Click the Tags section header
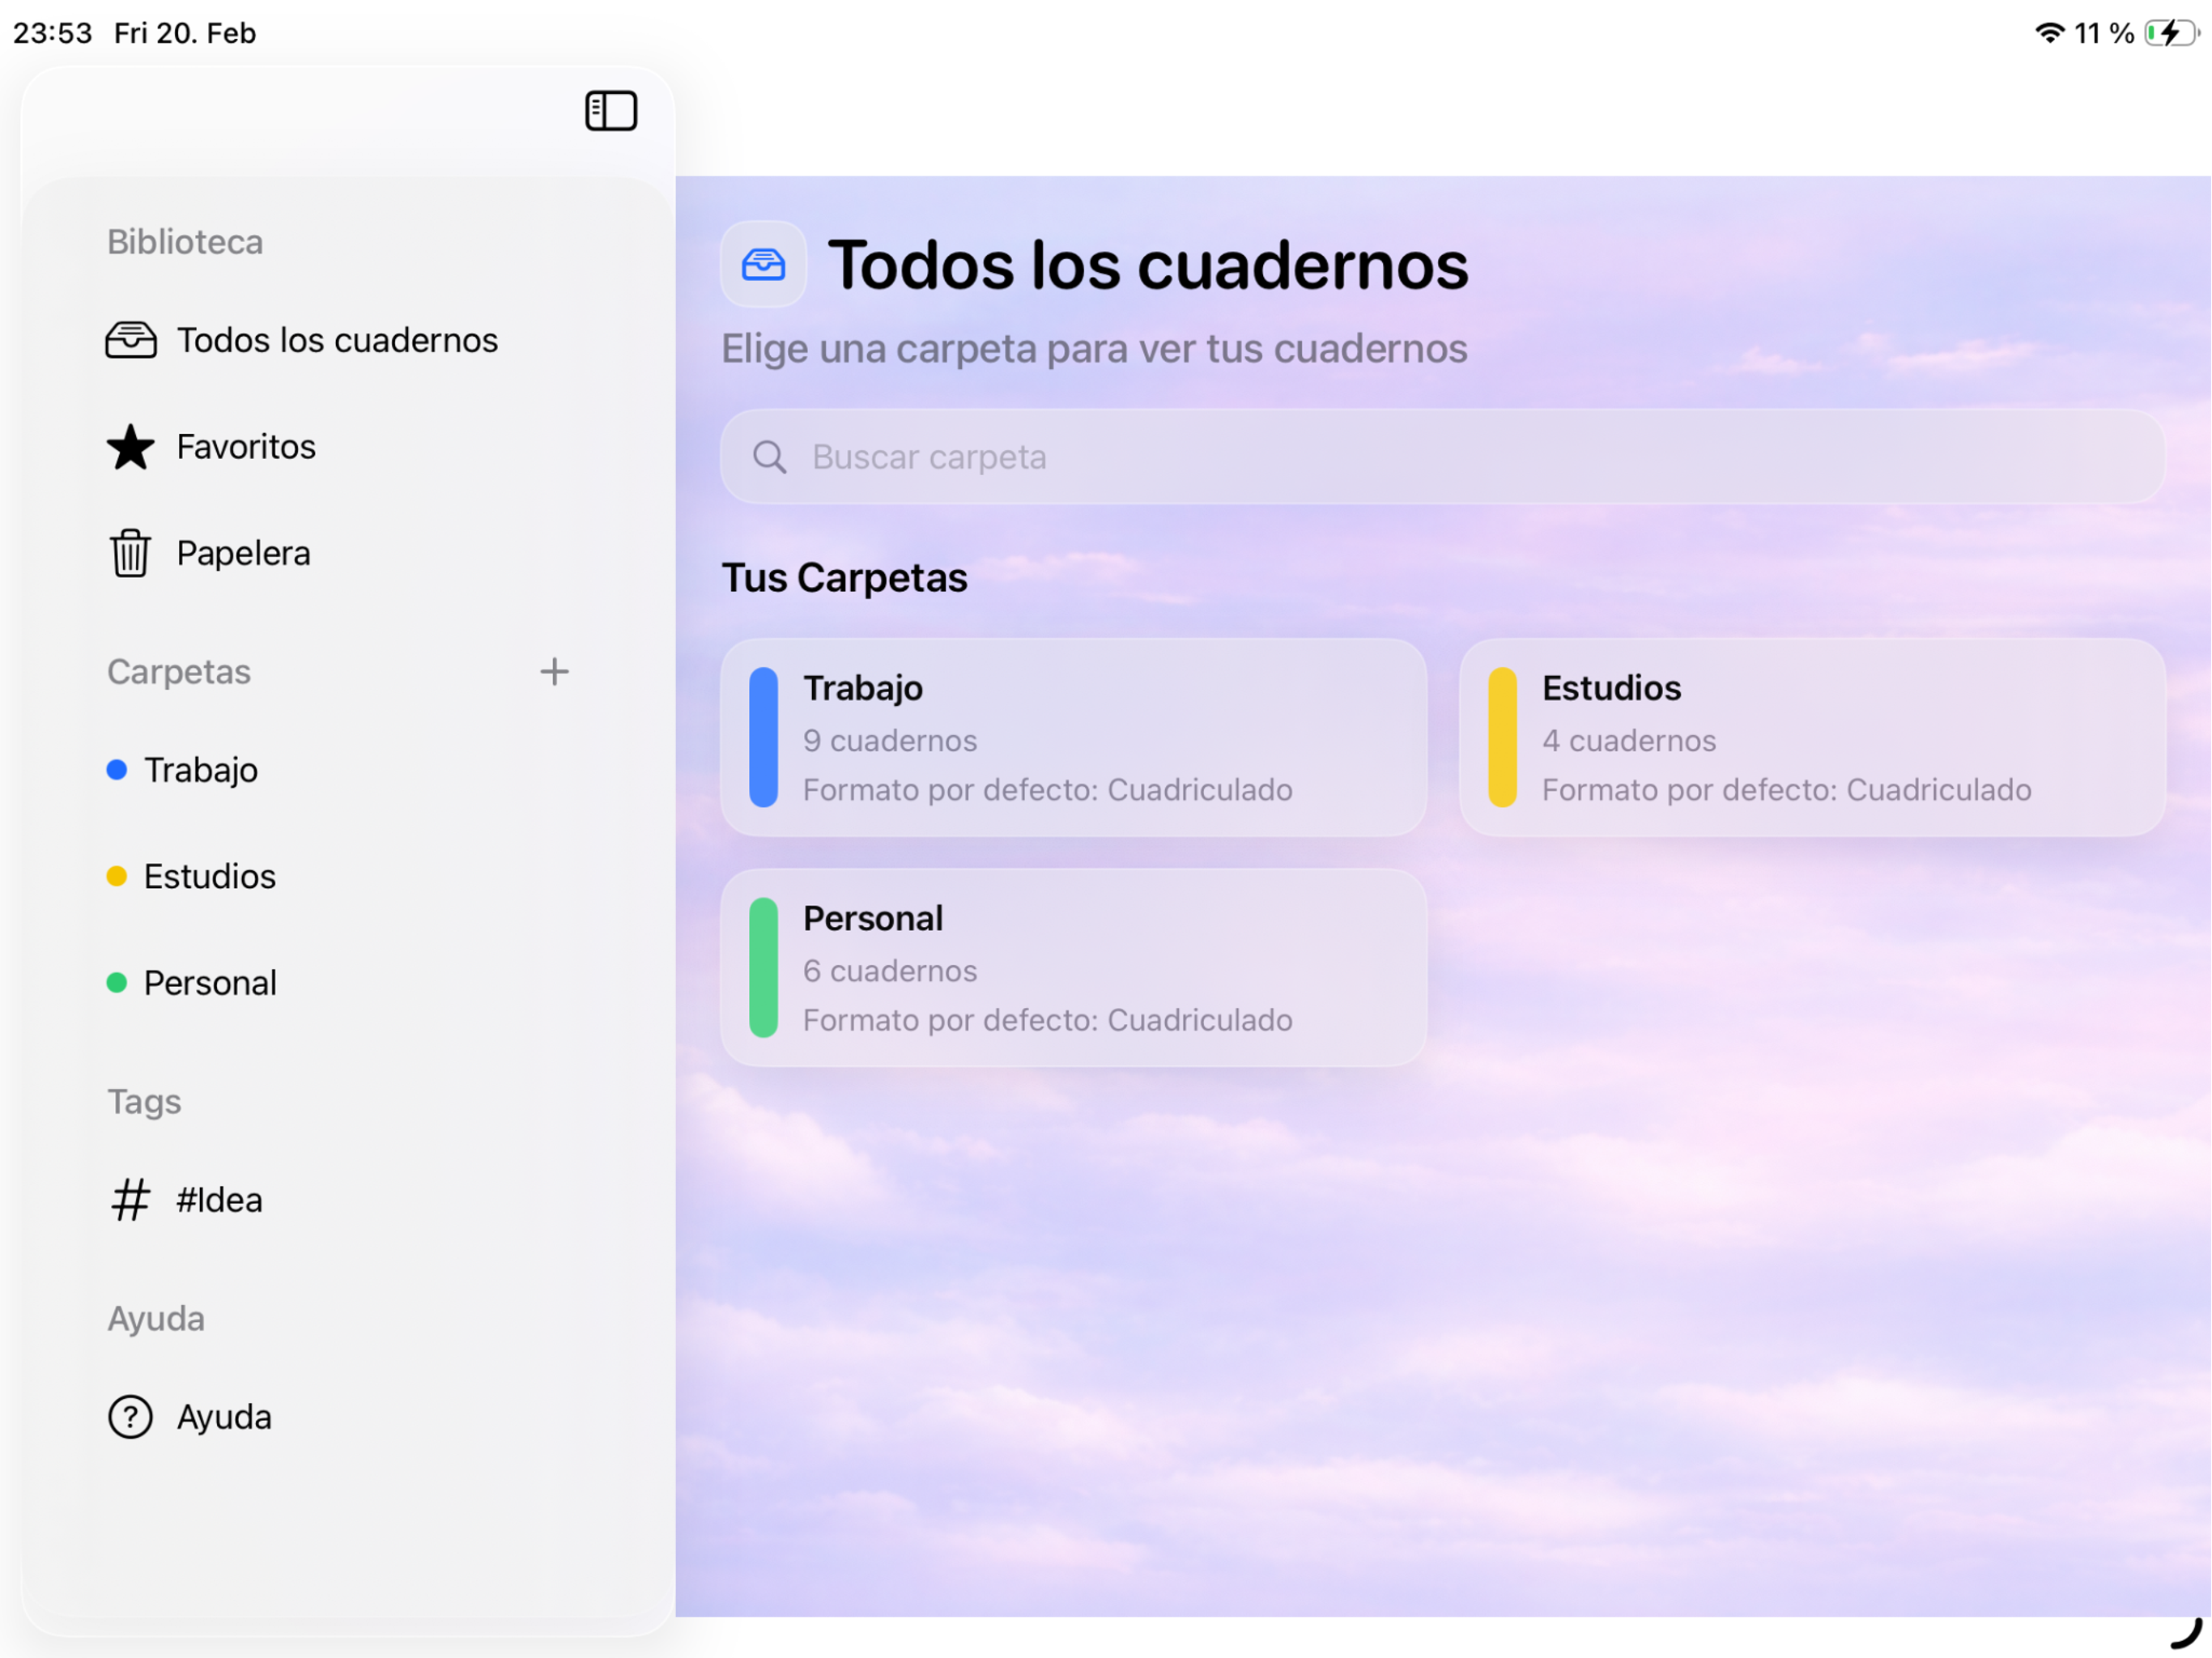The width and height of the screenshot is (2212, 1658). 144,1102
